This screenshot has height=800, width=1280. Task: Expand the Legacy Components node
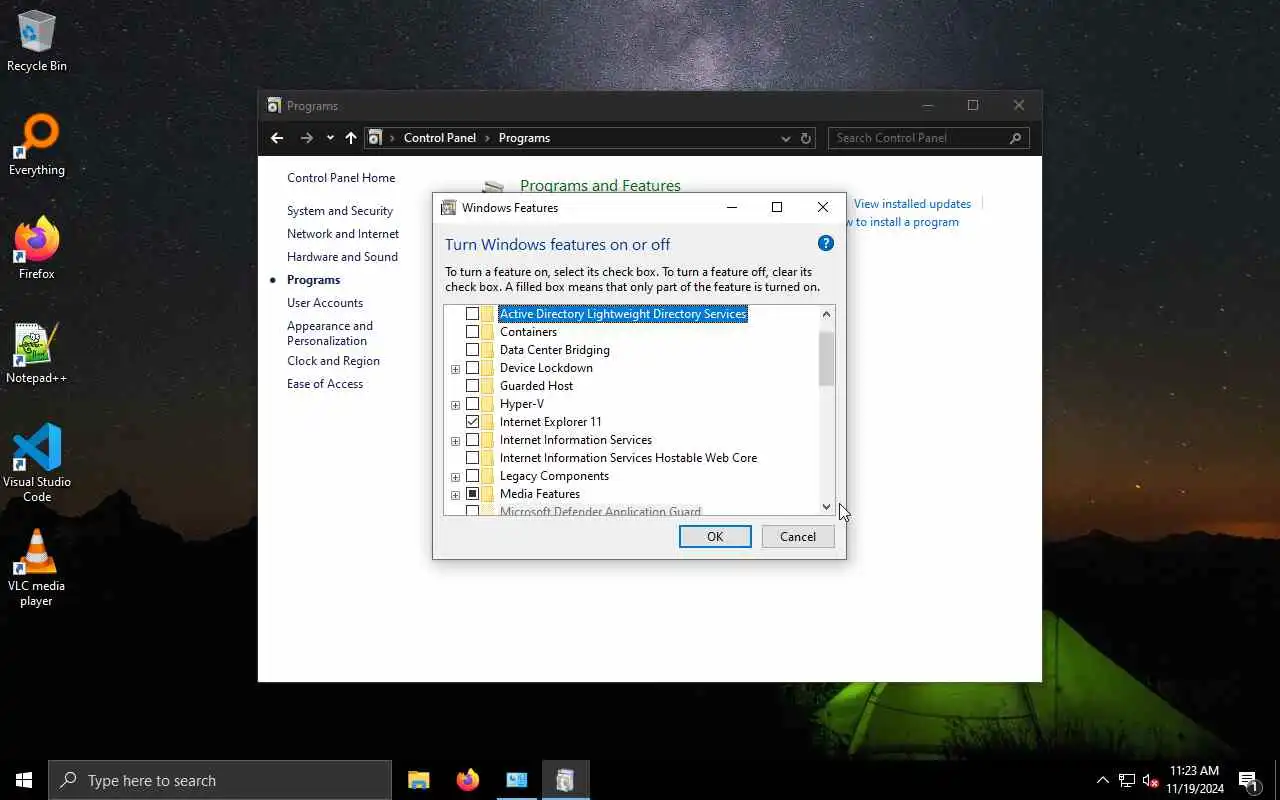tap(455, 477)
